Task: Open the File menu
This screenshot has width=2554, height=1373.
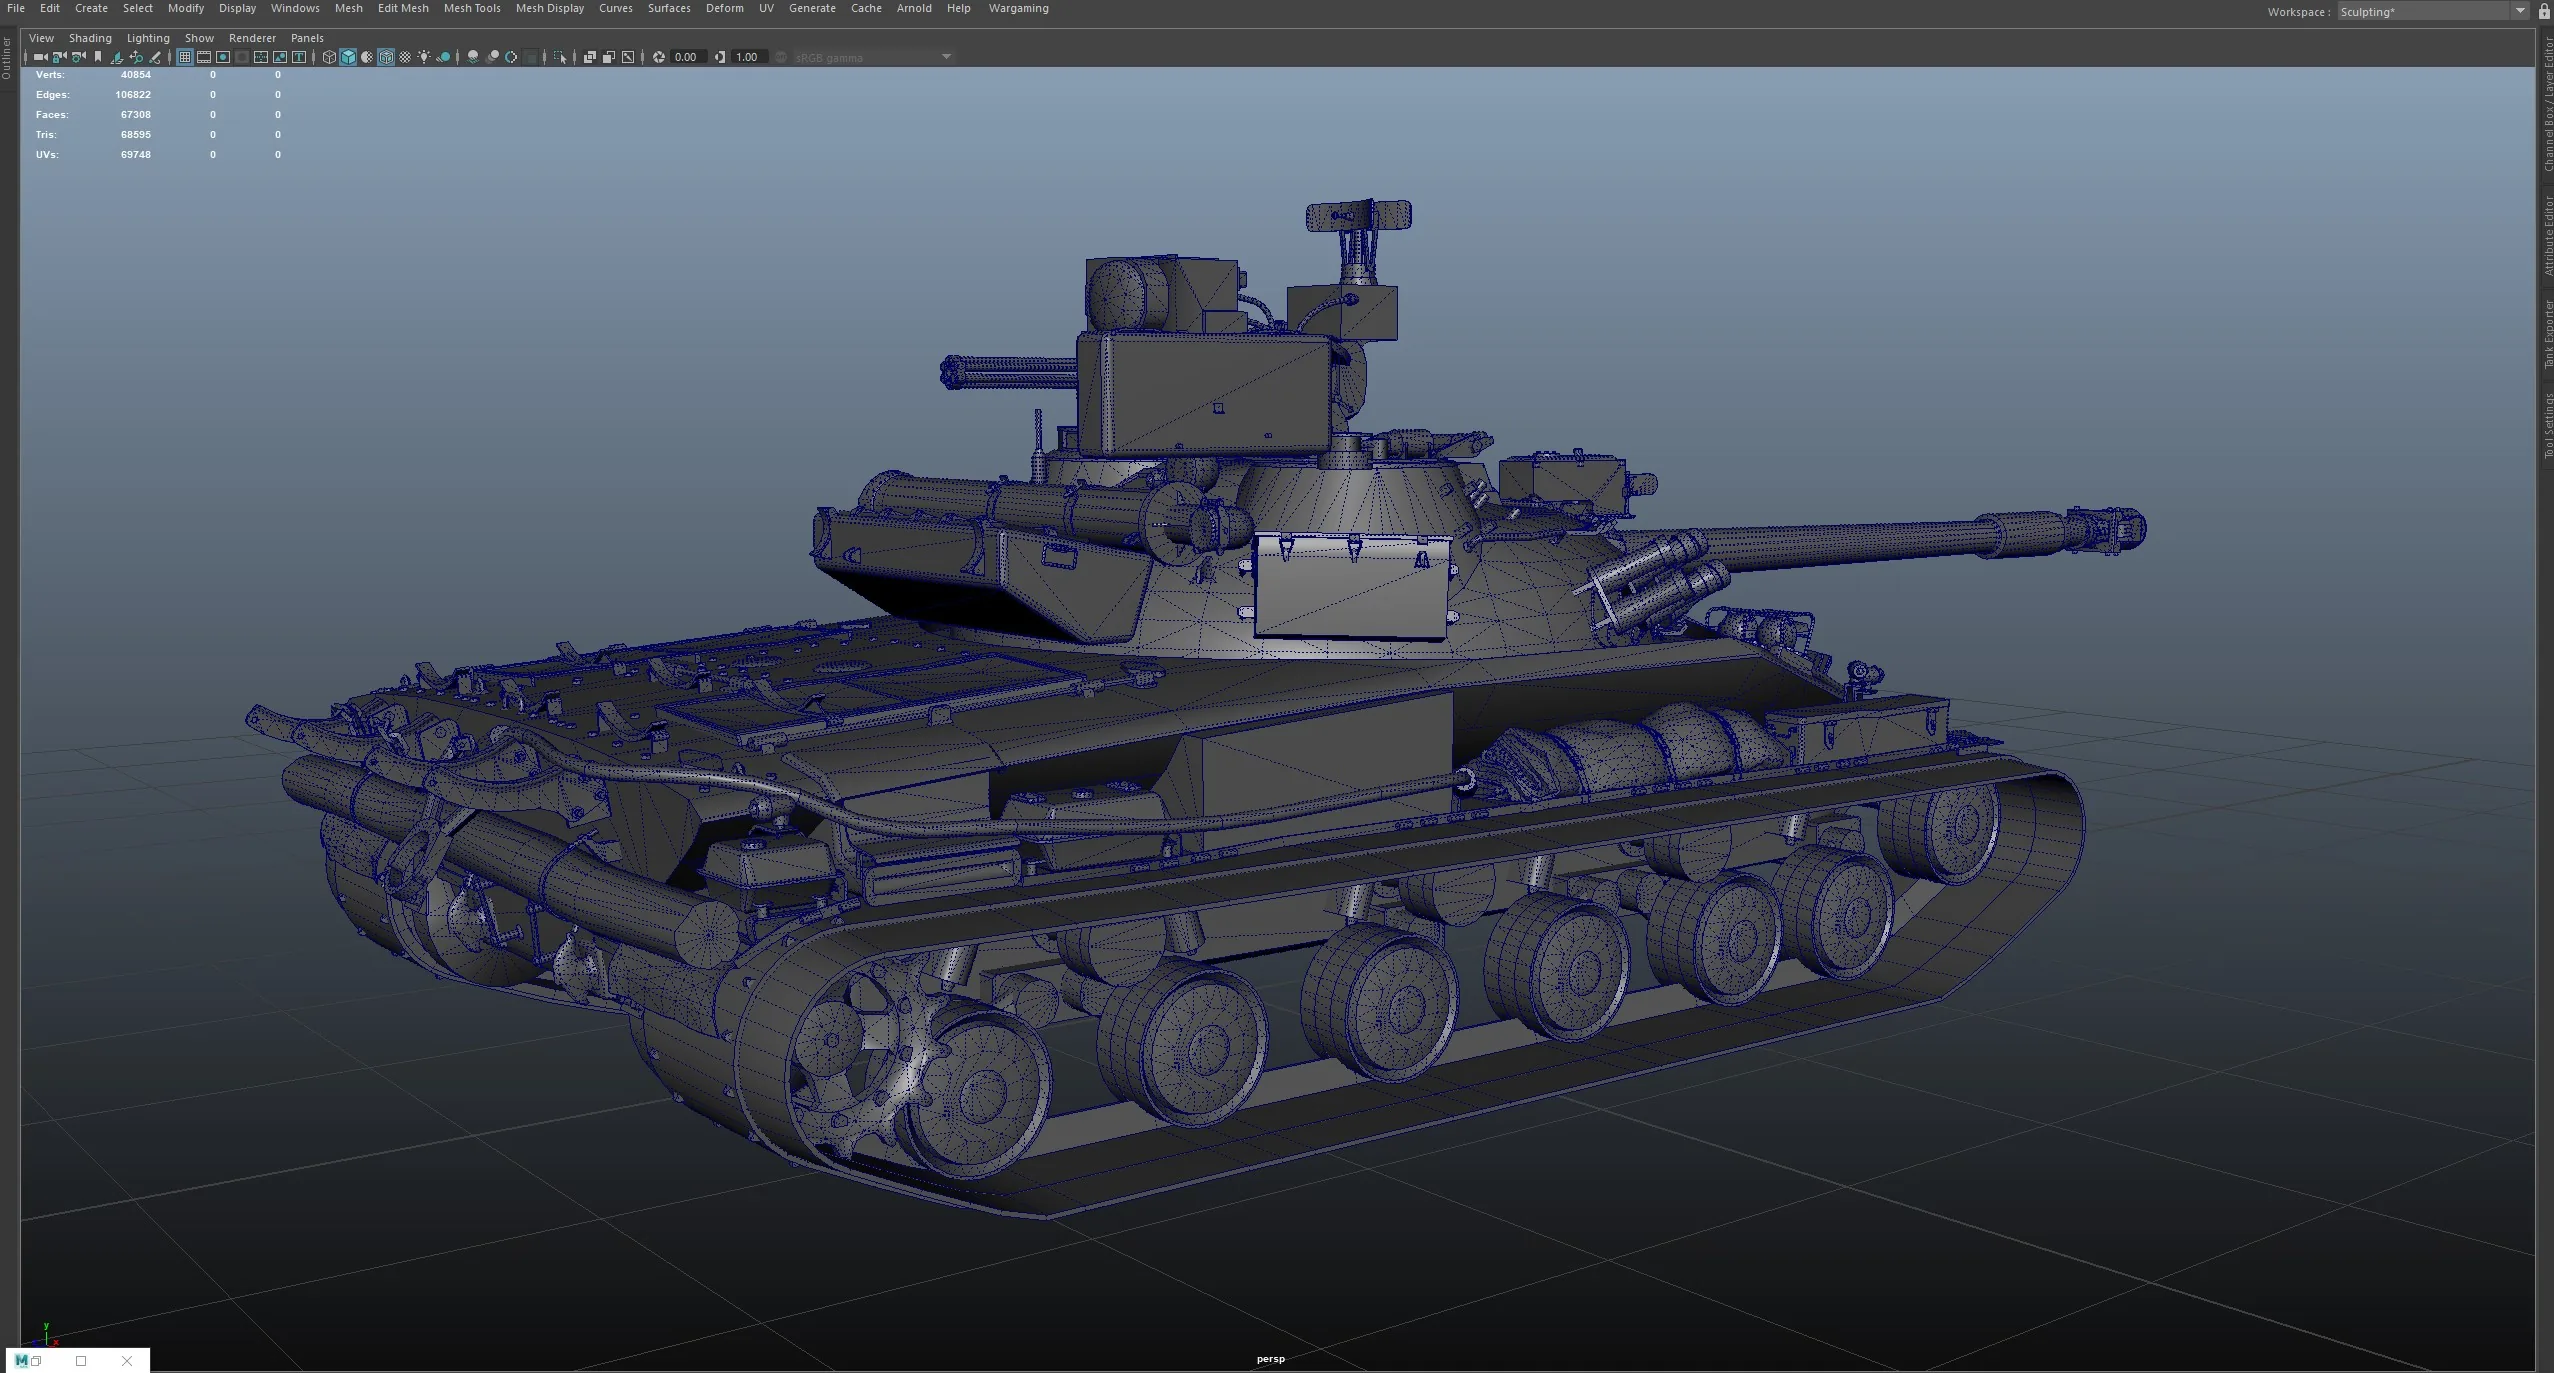Action: click(16, 8)
